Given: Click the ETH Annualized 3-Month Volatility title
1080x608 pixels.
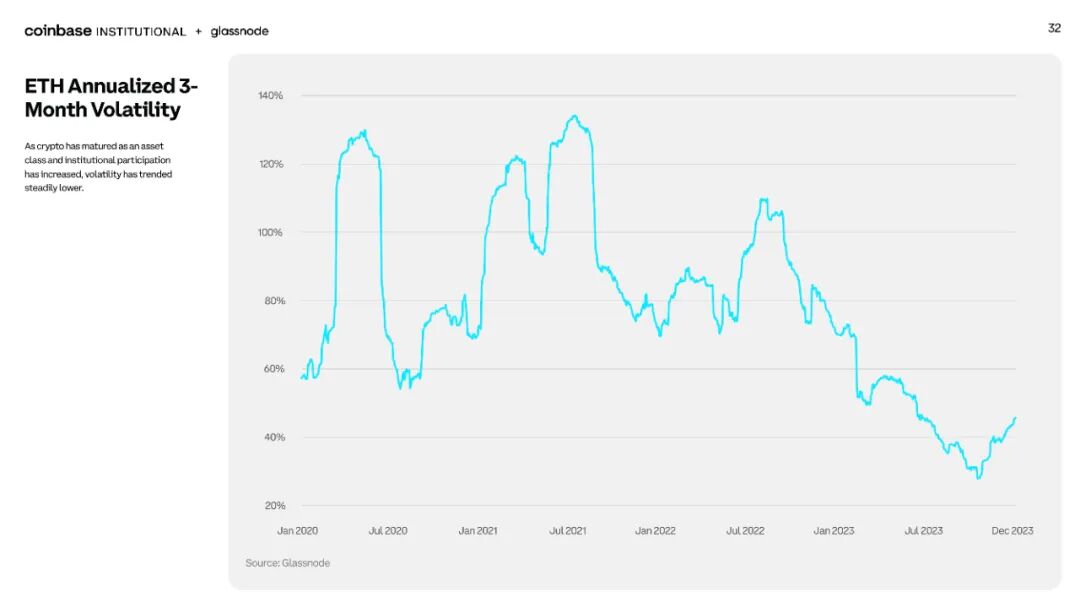Looking at the screenshot, I should point(111,98).
